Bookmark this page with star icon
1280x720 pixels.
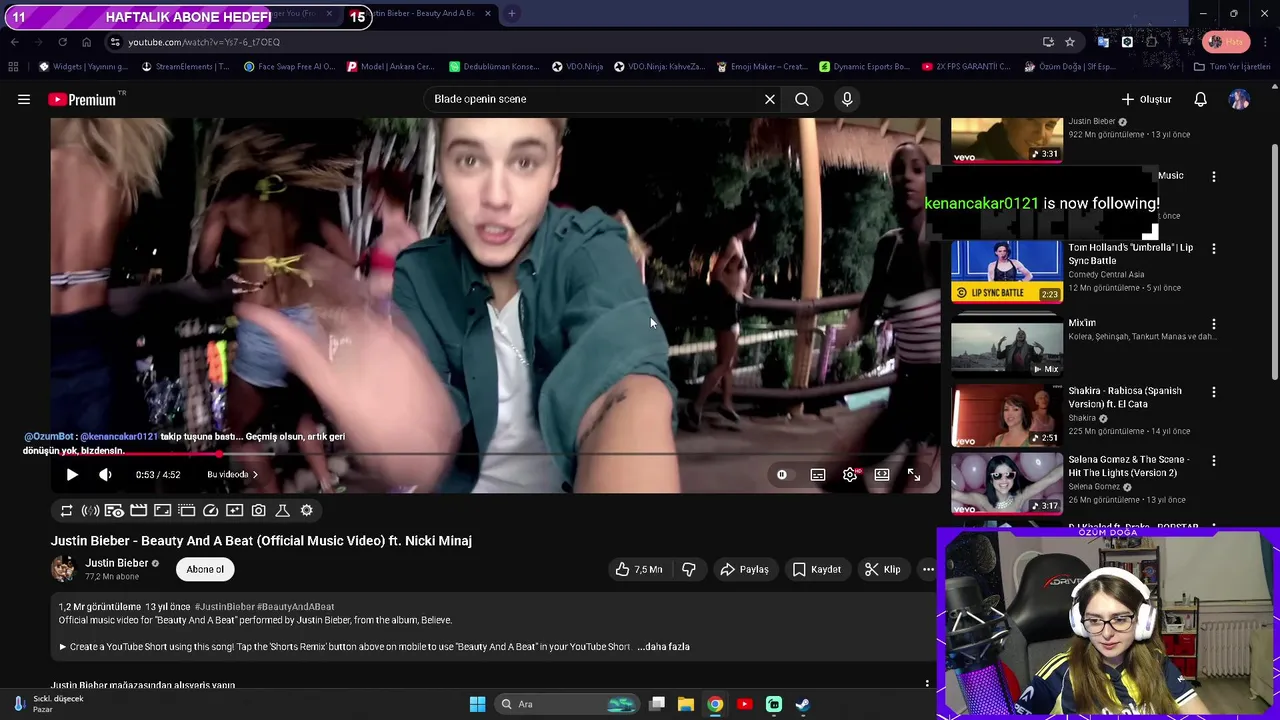(1070, 42)
